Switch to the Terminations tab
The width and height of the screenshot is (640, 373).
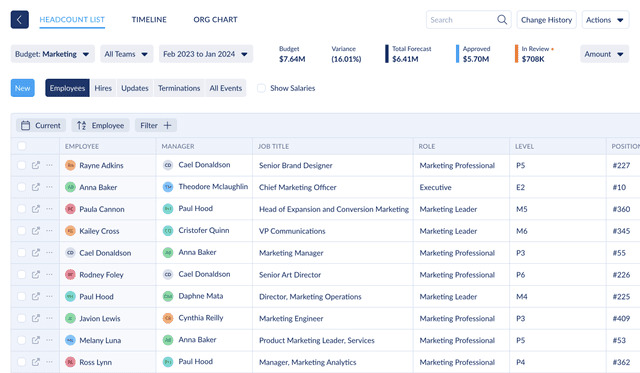(179, 88)
